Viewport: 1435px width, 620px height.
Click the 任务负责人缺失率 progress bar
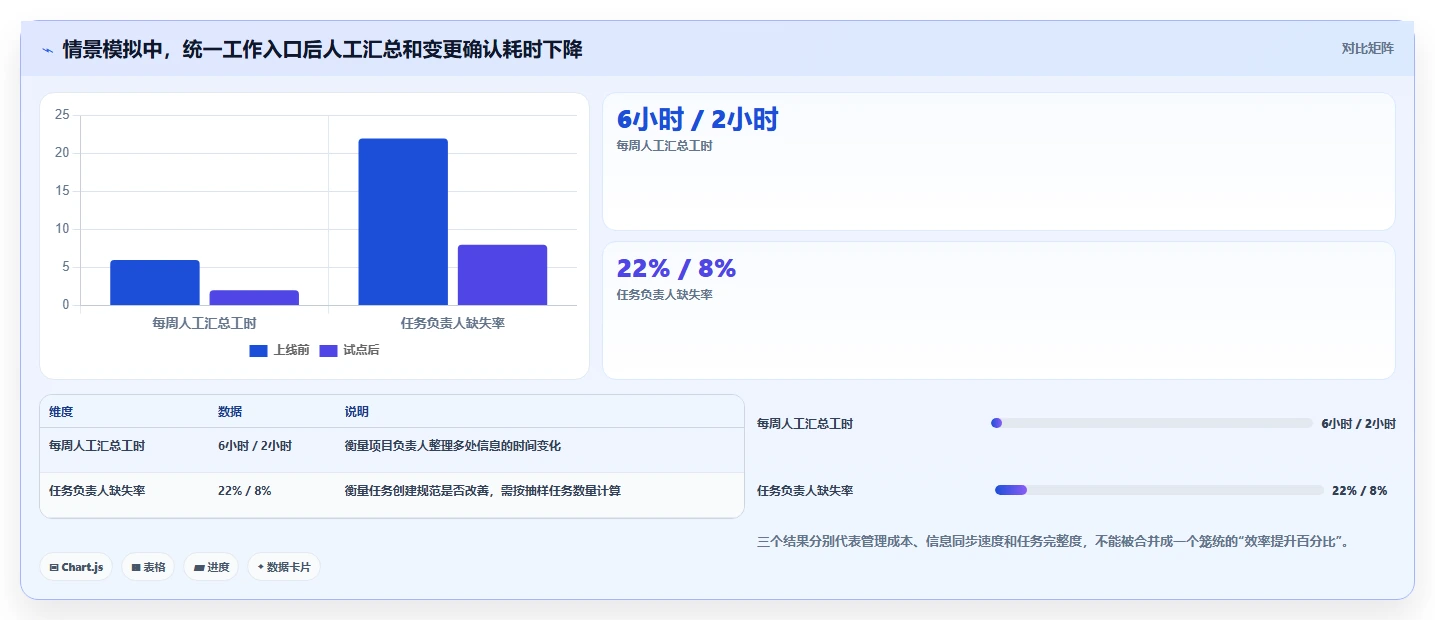click(1159, 490)
